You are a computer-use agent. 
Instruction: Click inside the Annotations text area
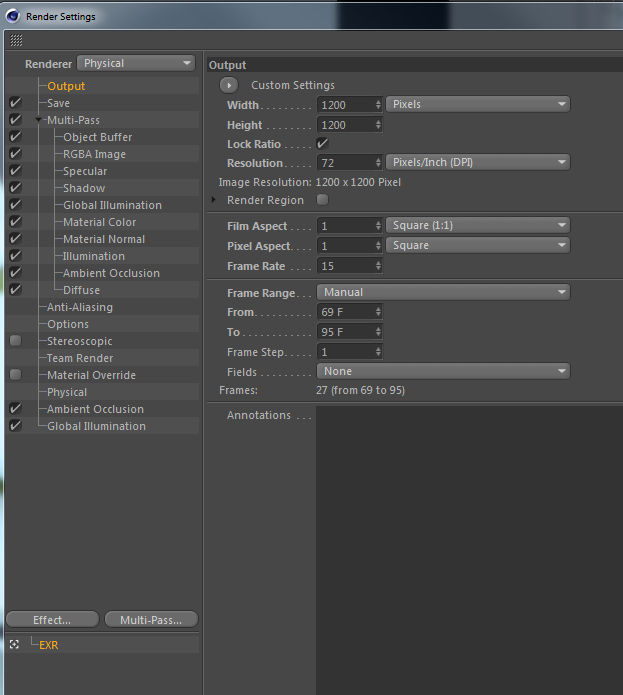(469, 550)
